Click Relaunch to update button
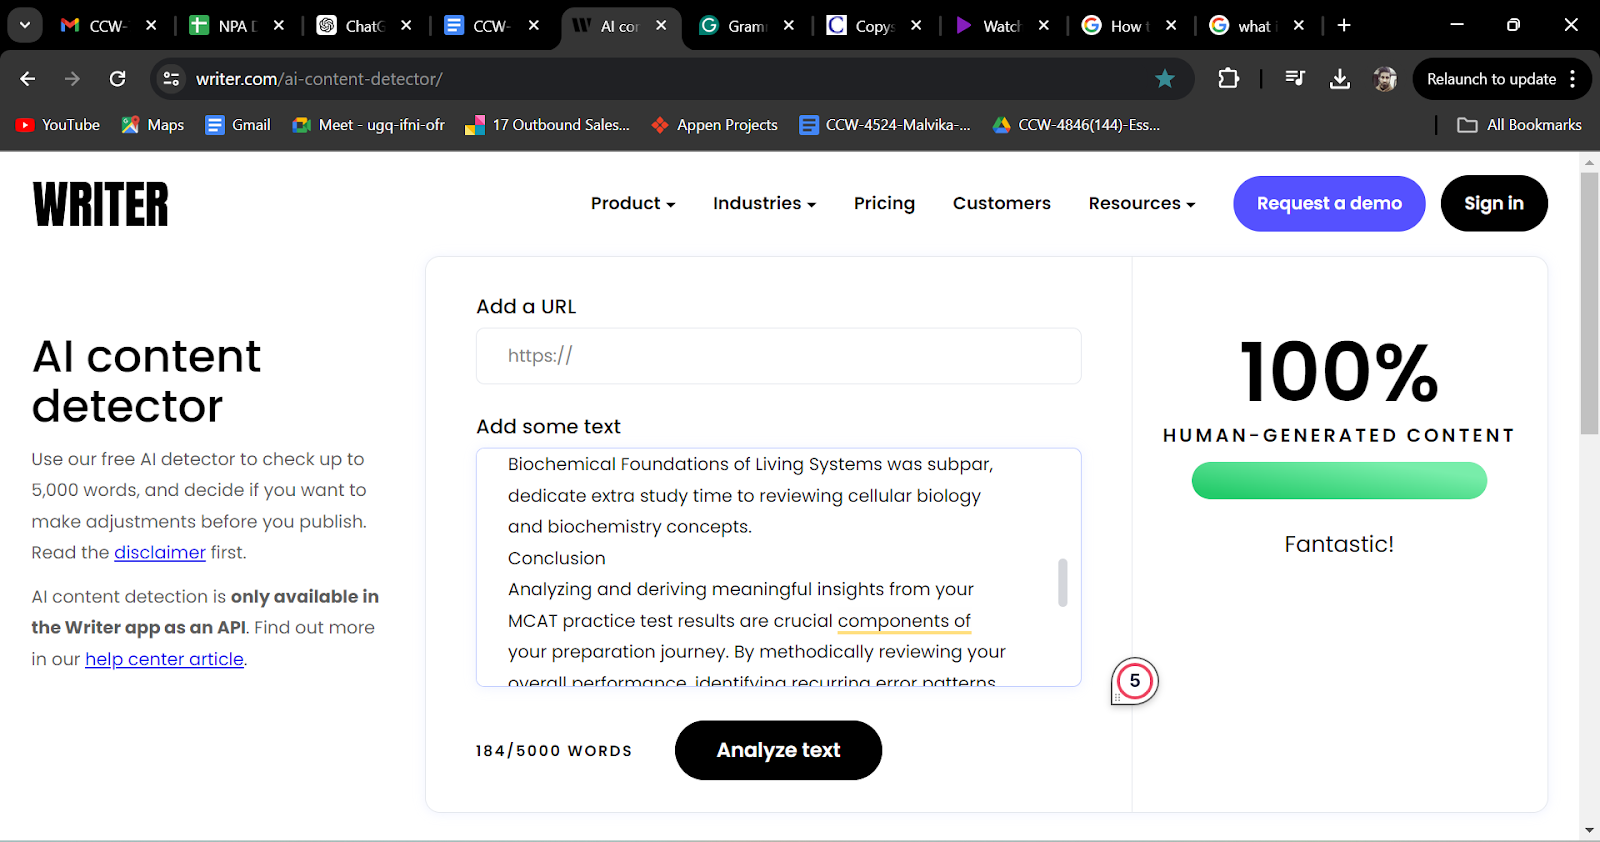This screenshot has width=1600, height=842. pos(1491,79)
